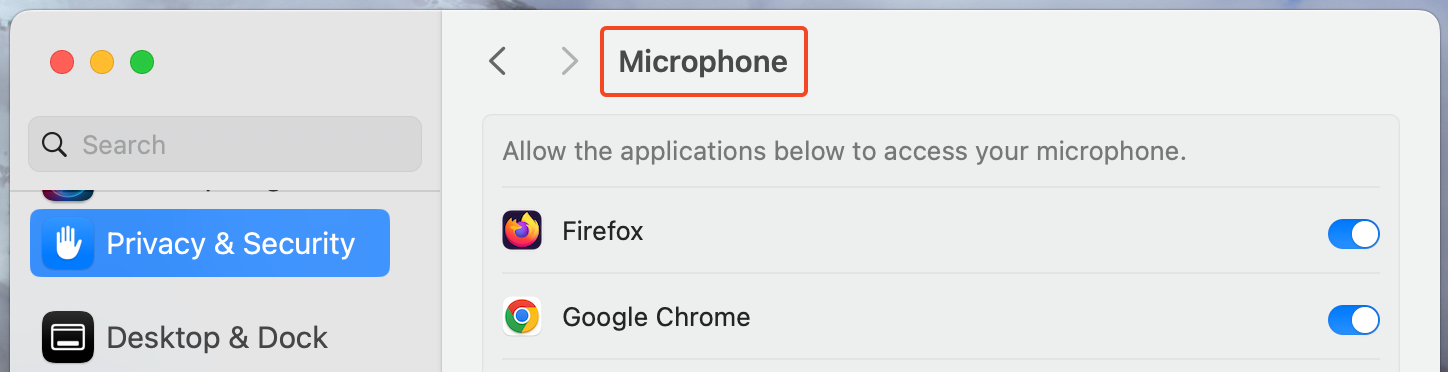Click the magnifying glass search icon
The width and height of the screenshot is (1448, 372).
point(54,144)
